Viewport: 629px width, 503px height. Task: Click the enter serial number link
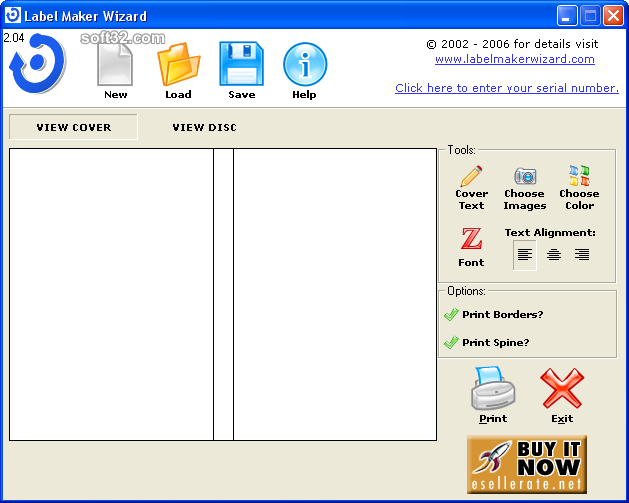tap(507, 88)
